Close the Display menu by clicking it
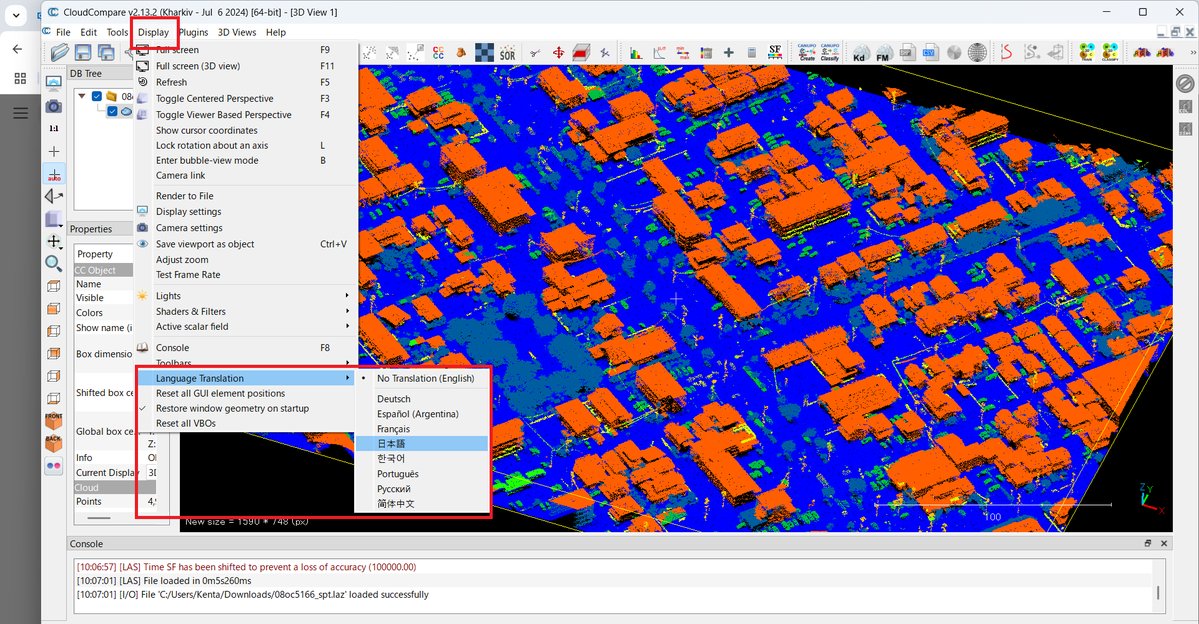The image size is (1199, 624). pos(154,32)
